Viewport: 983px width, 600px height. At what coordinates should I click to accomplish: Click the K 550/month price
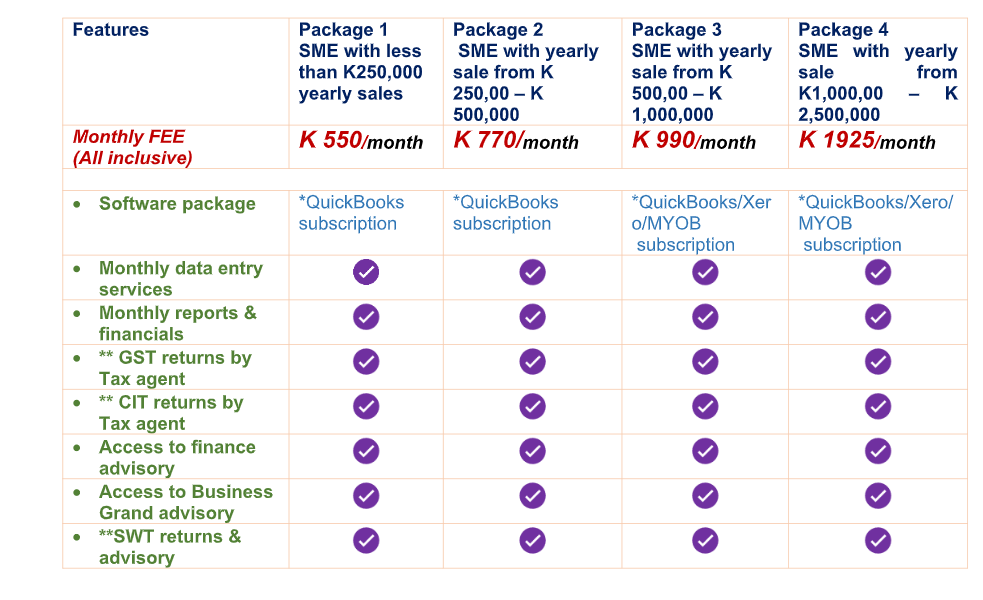[x=361, y=140]
